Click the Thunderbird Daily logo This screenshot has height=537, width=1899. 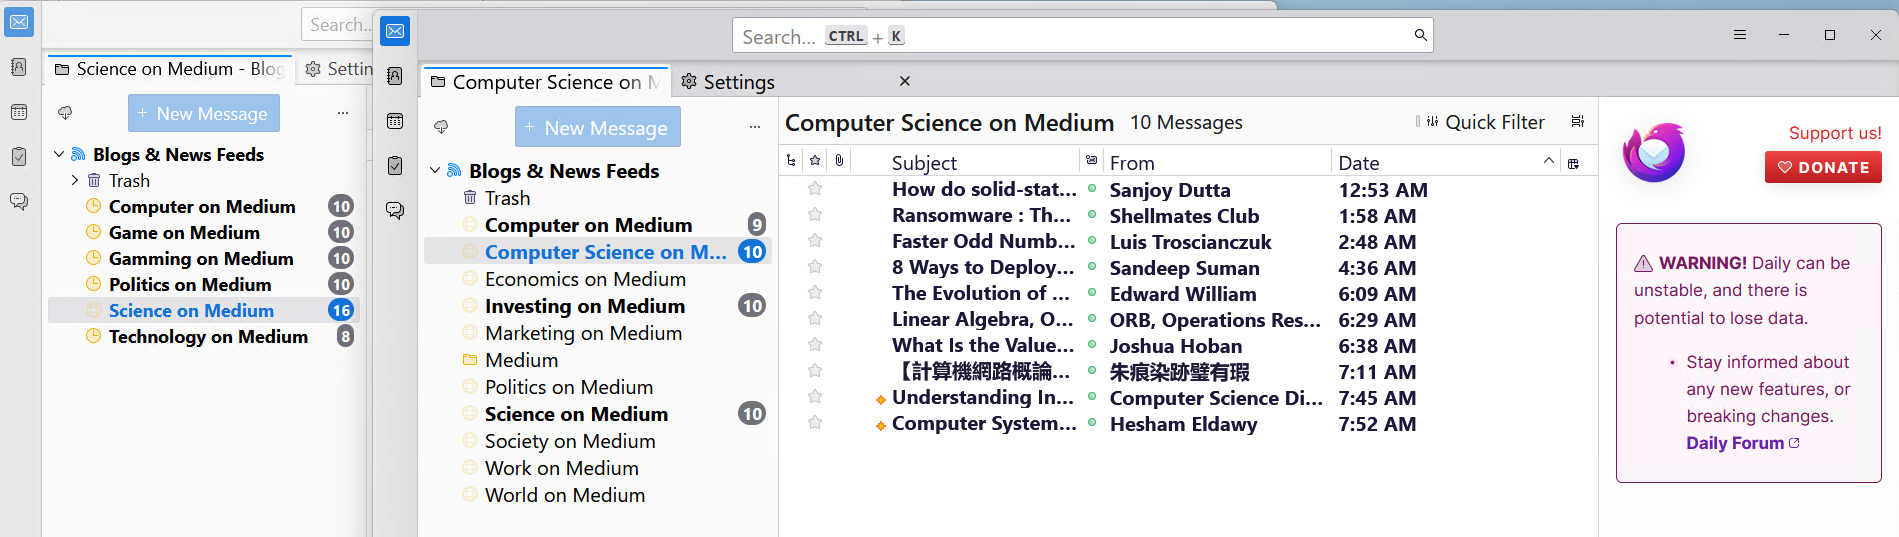pyautogui.click(x=1654, y=153)
